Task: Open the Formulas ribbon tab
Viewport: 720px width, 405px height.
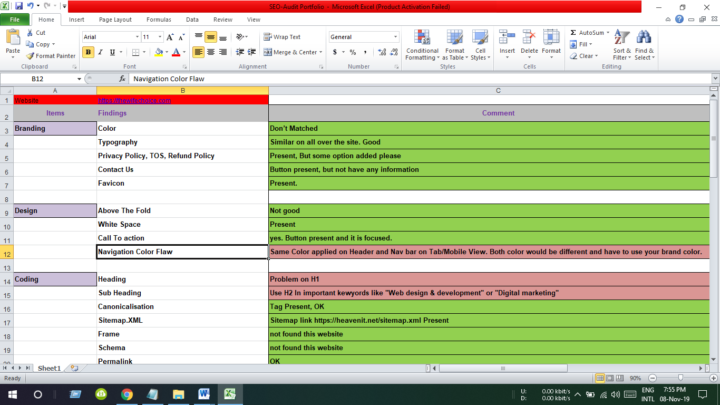Action: pos(158,19)
